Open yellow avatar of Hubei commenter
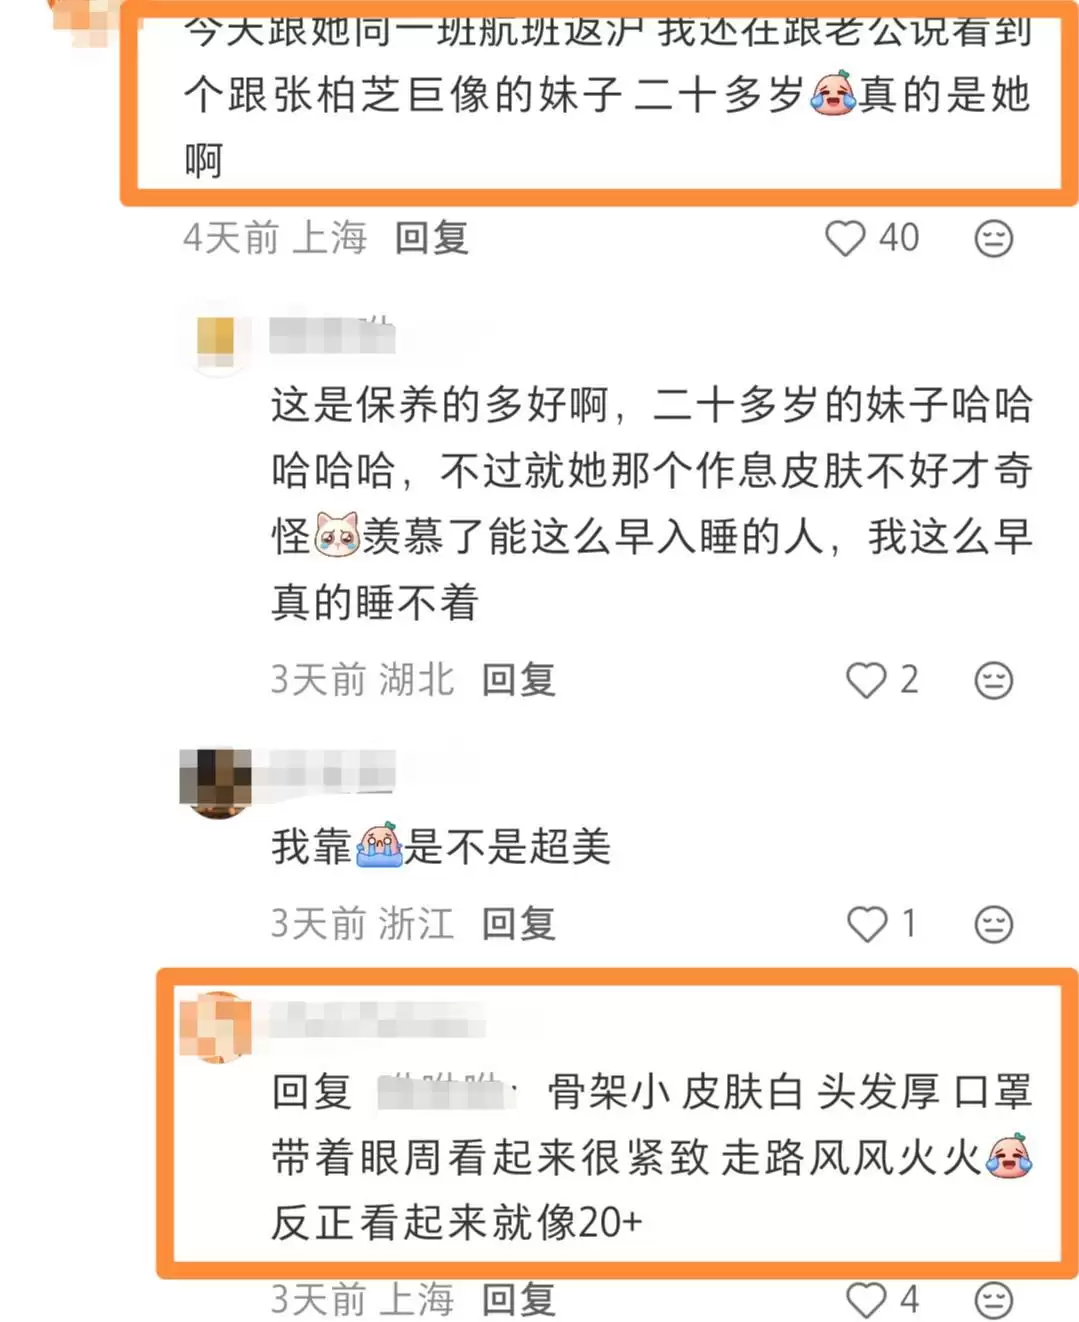The width and height of the screenshot is (1079, 1322). coord(217,338)
